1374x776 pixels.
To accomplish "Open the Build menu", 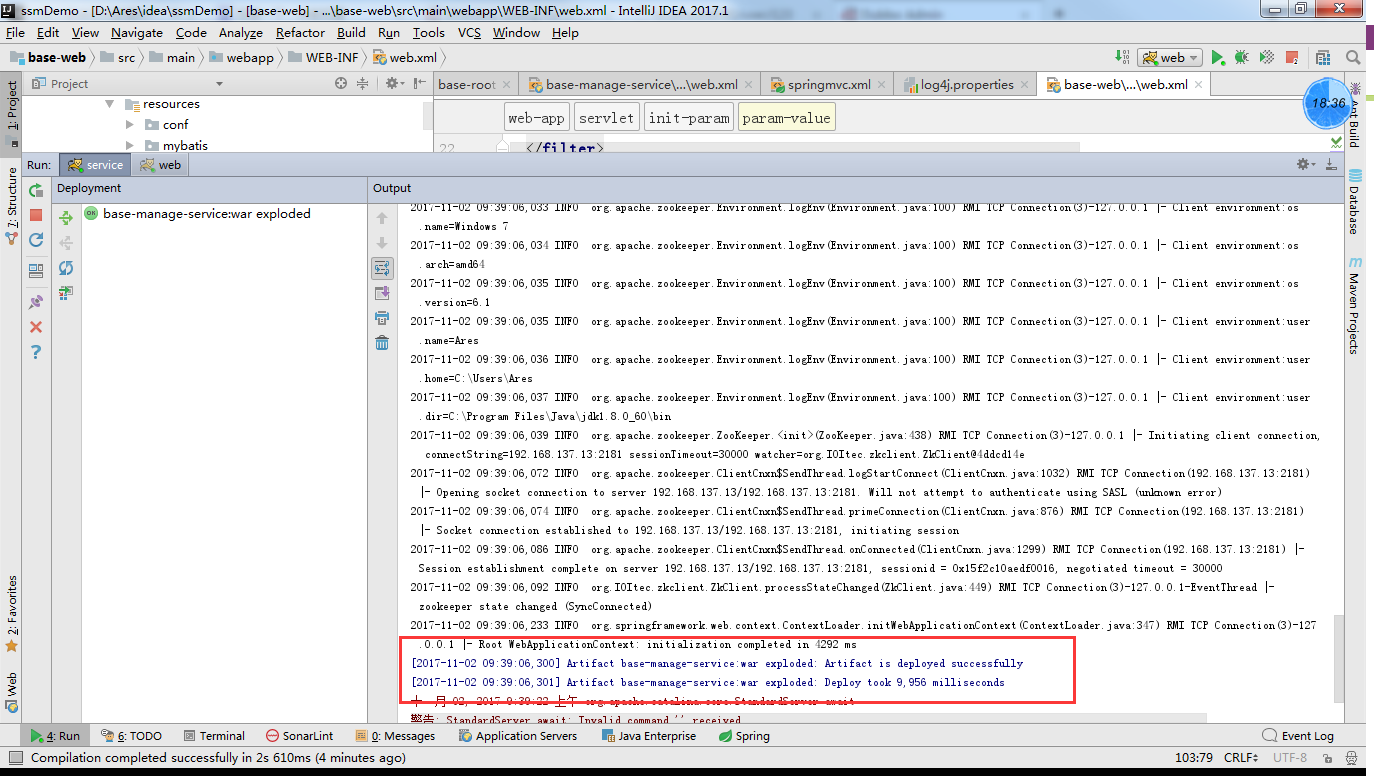I will pos(351,32).
